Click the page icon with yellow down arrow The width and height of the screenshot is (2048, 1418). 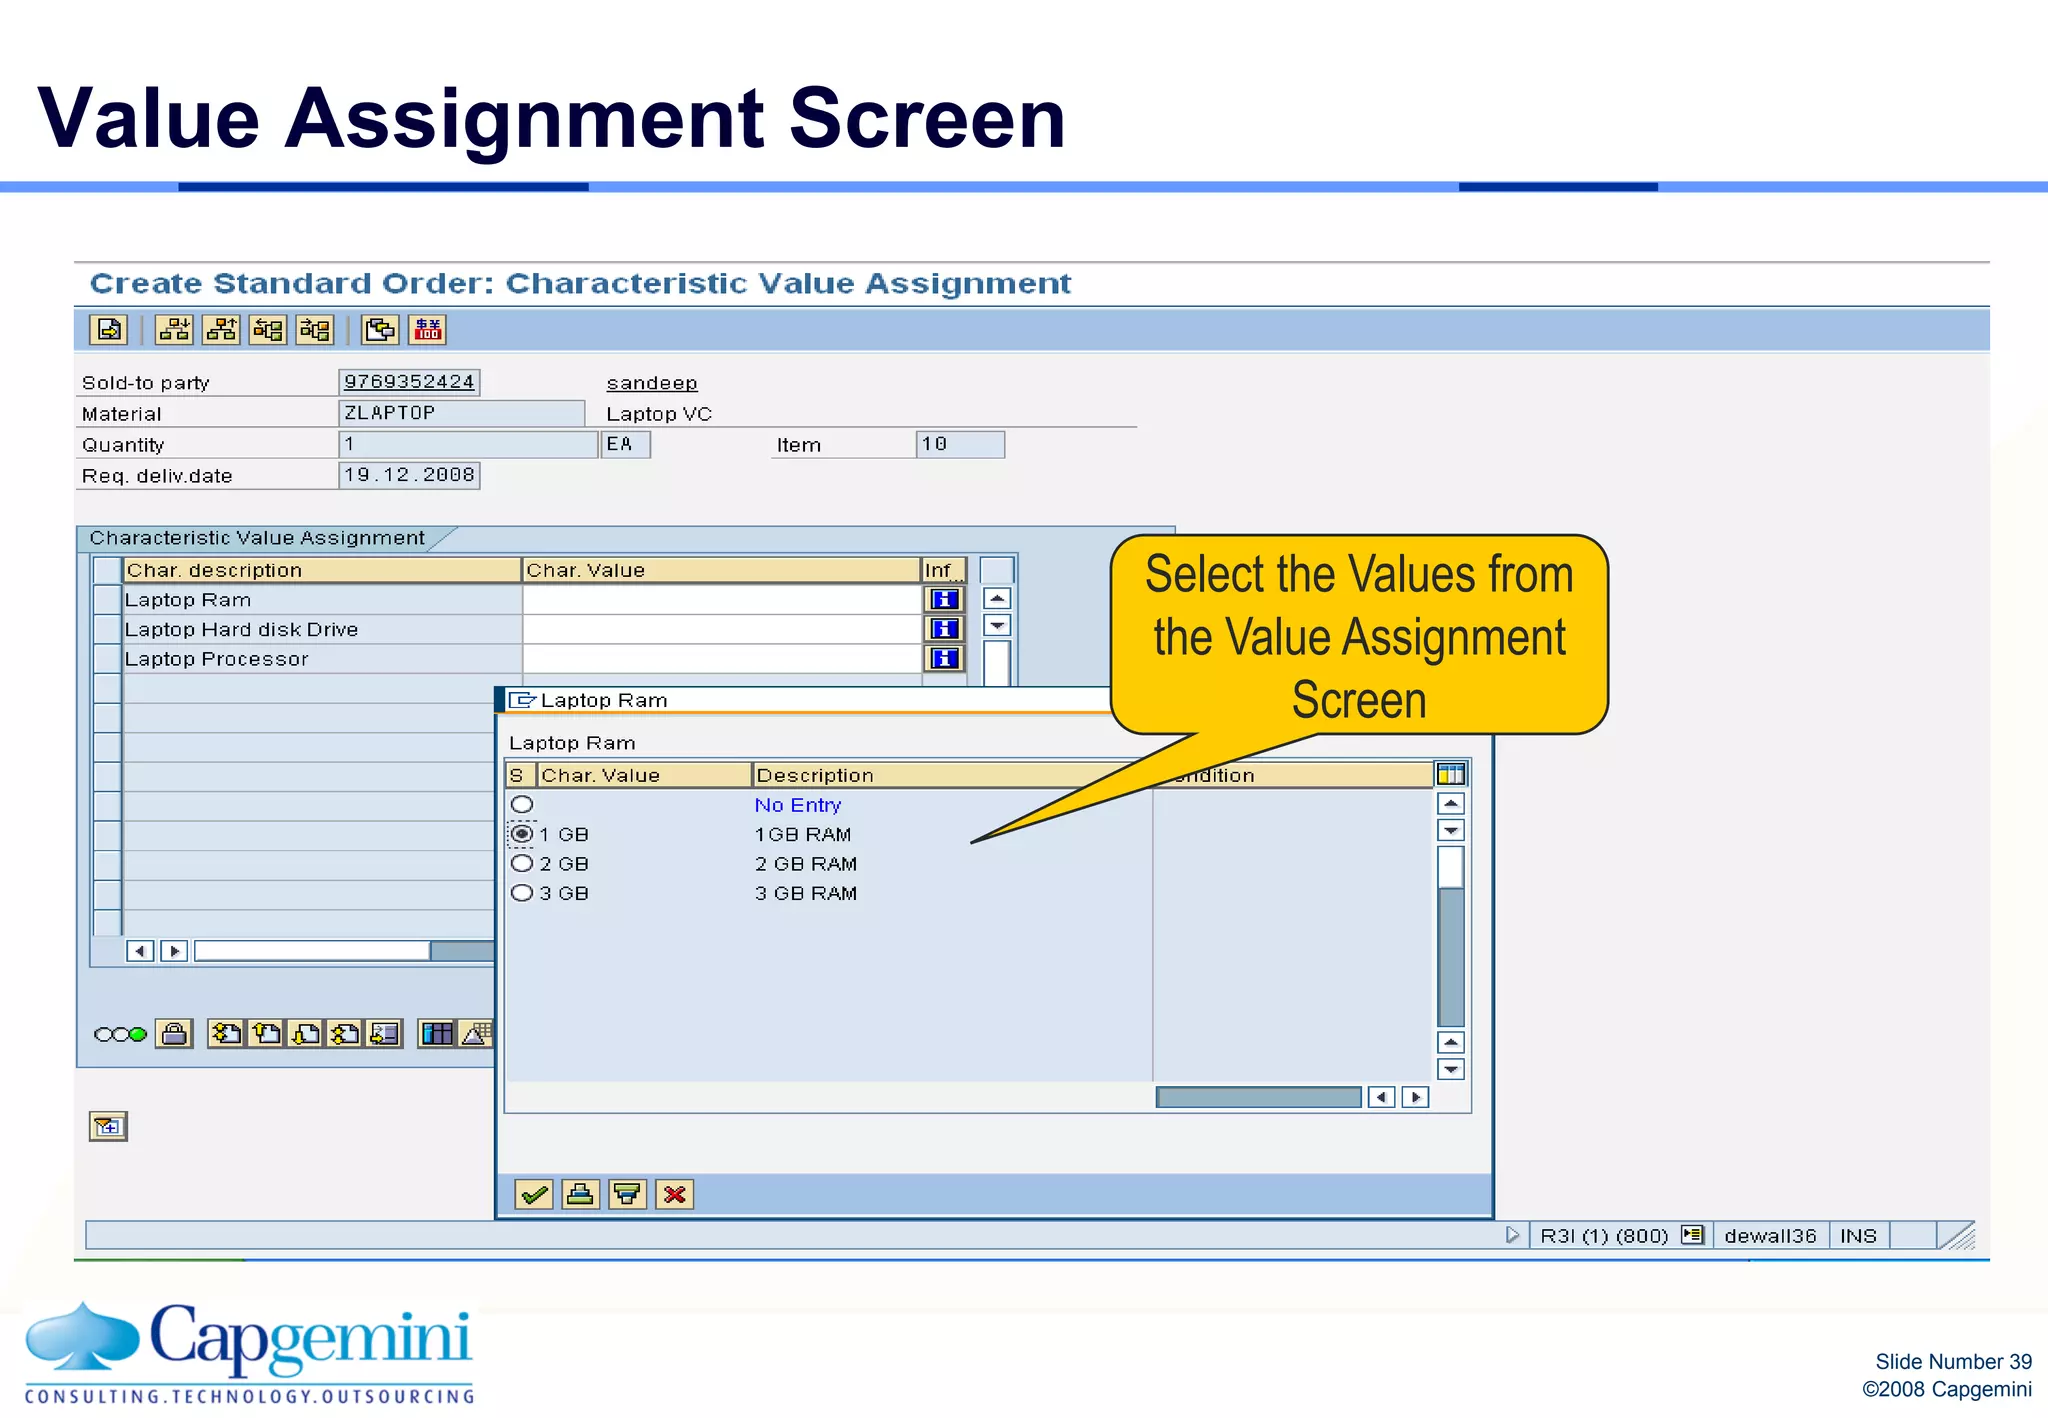click(306, 1033)
